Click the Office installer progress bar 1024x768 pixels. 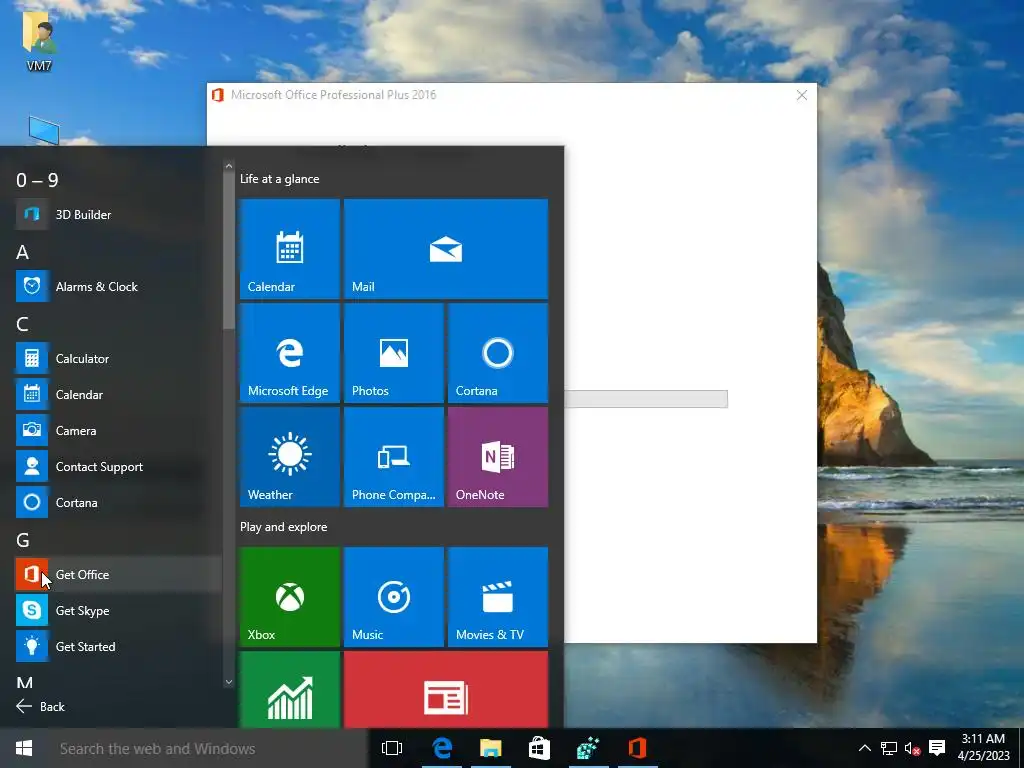[x=646, y=398]
